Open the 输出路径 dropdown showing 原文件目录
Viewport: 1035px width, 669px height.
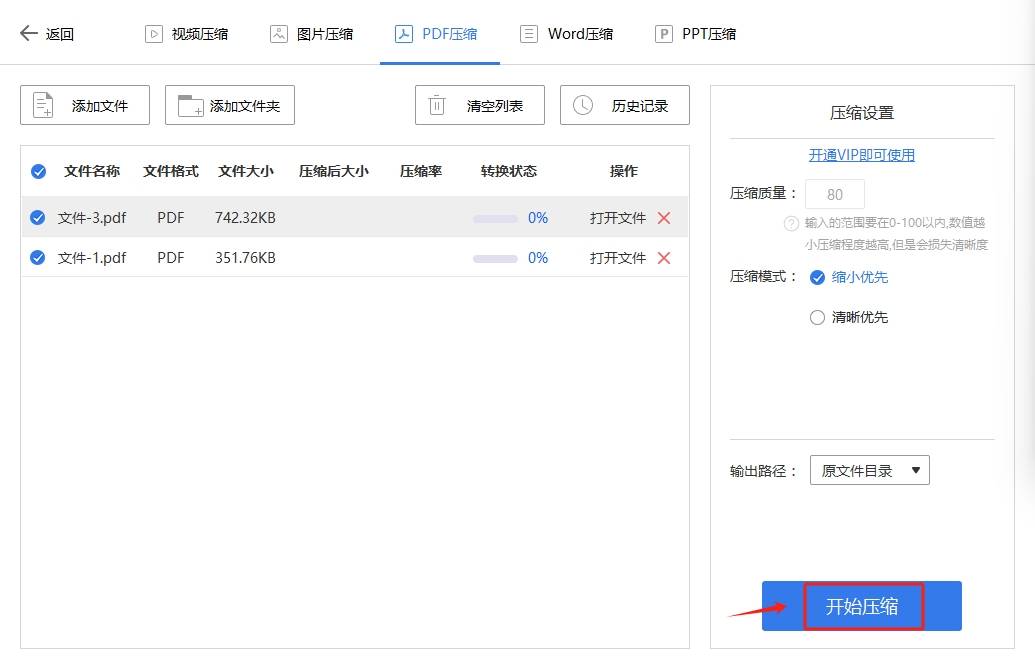[x=869, y=469]
